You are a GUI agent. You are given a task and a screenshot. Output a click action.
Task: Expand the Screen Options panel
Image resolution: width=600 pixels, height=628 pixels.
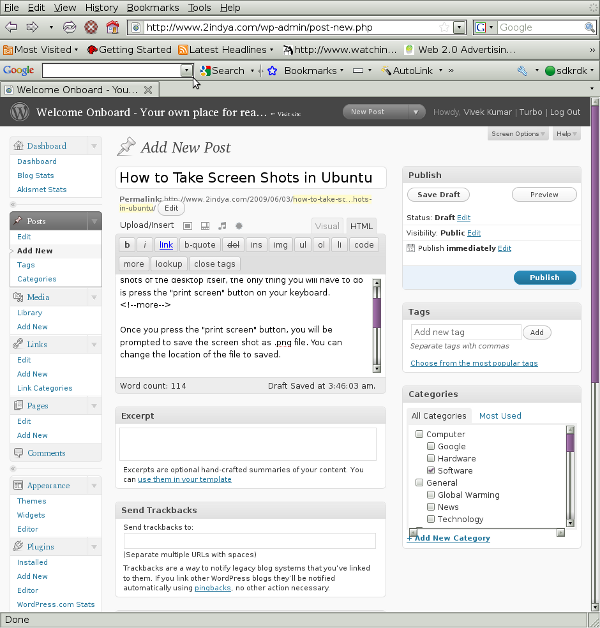(x=517, y=134)
